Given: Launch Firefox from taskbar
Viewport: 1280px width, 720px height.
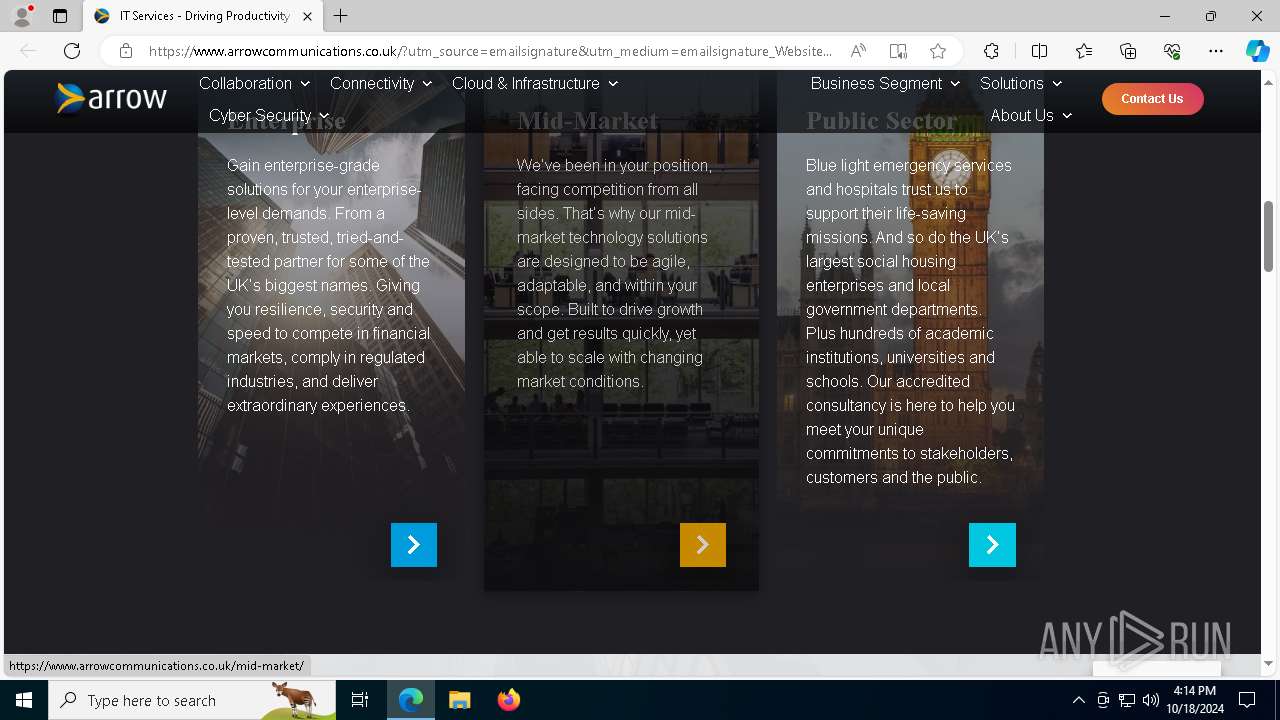Looking at the screenshot, I should coord(509,700).
